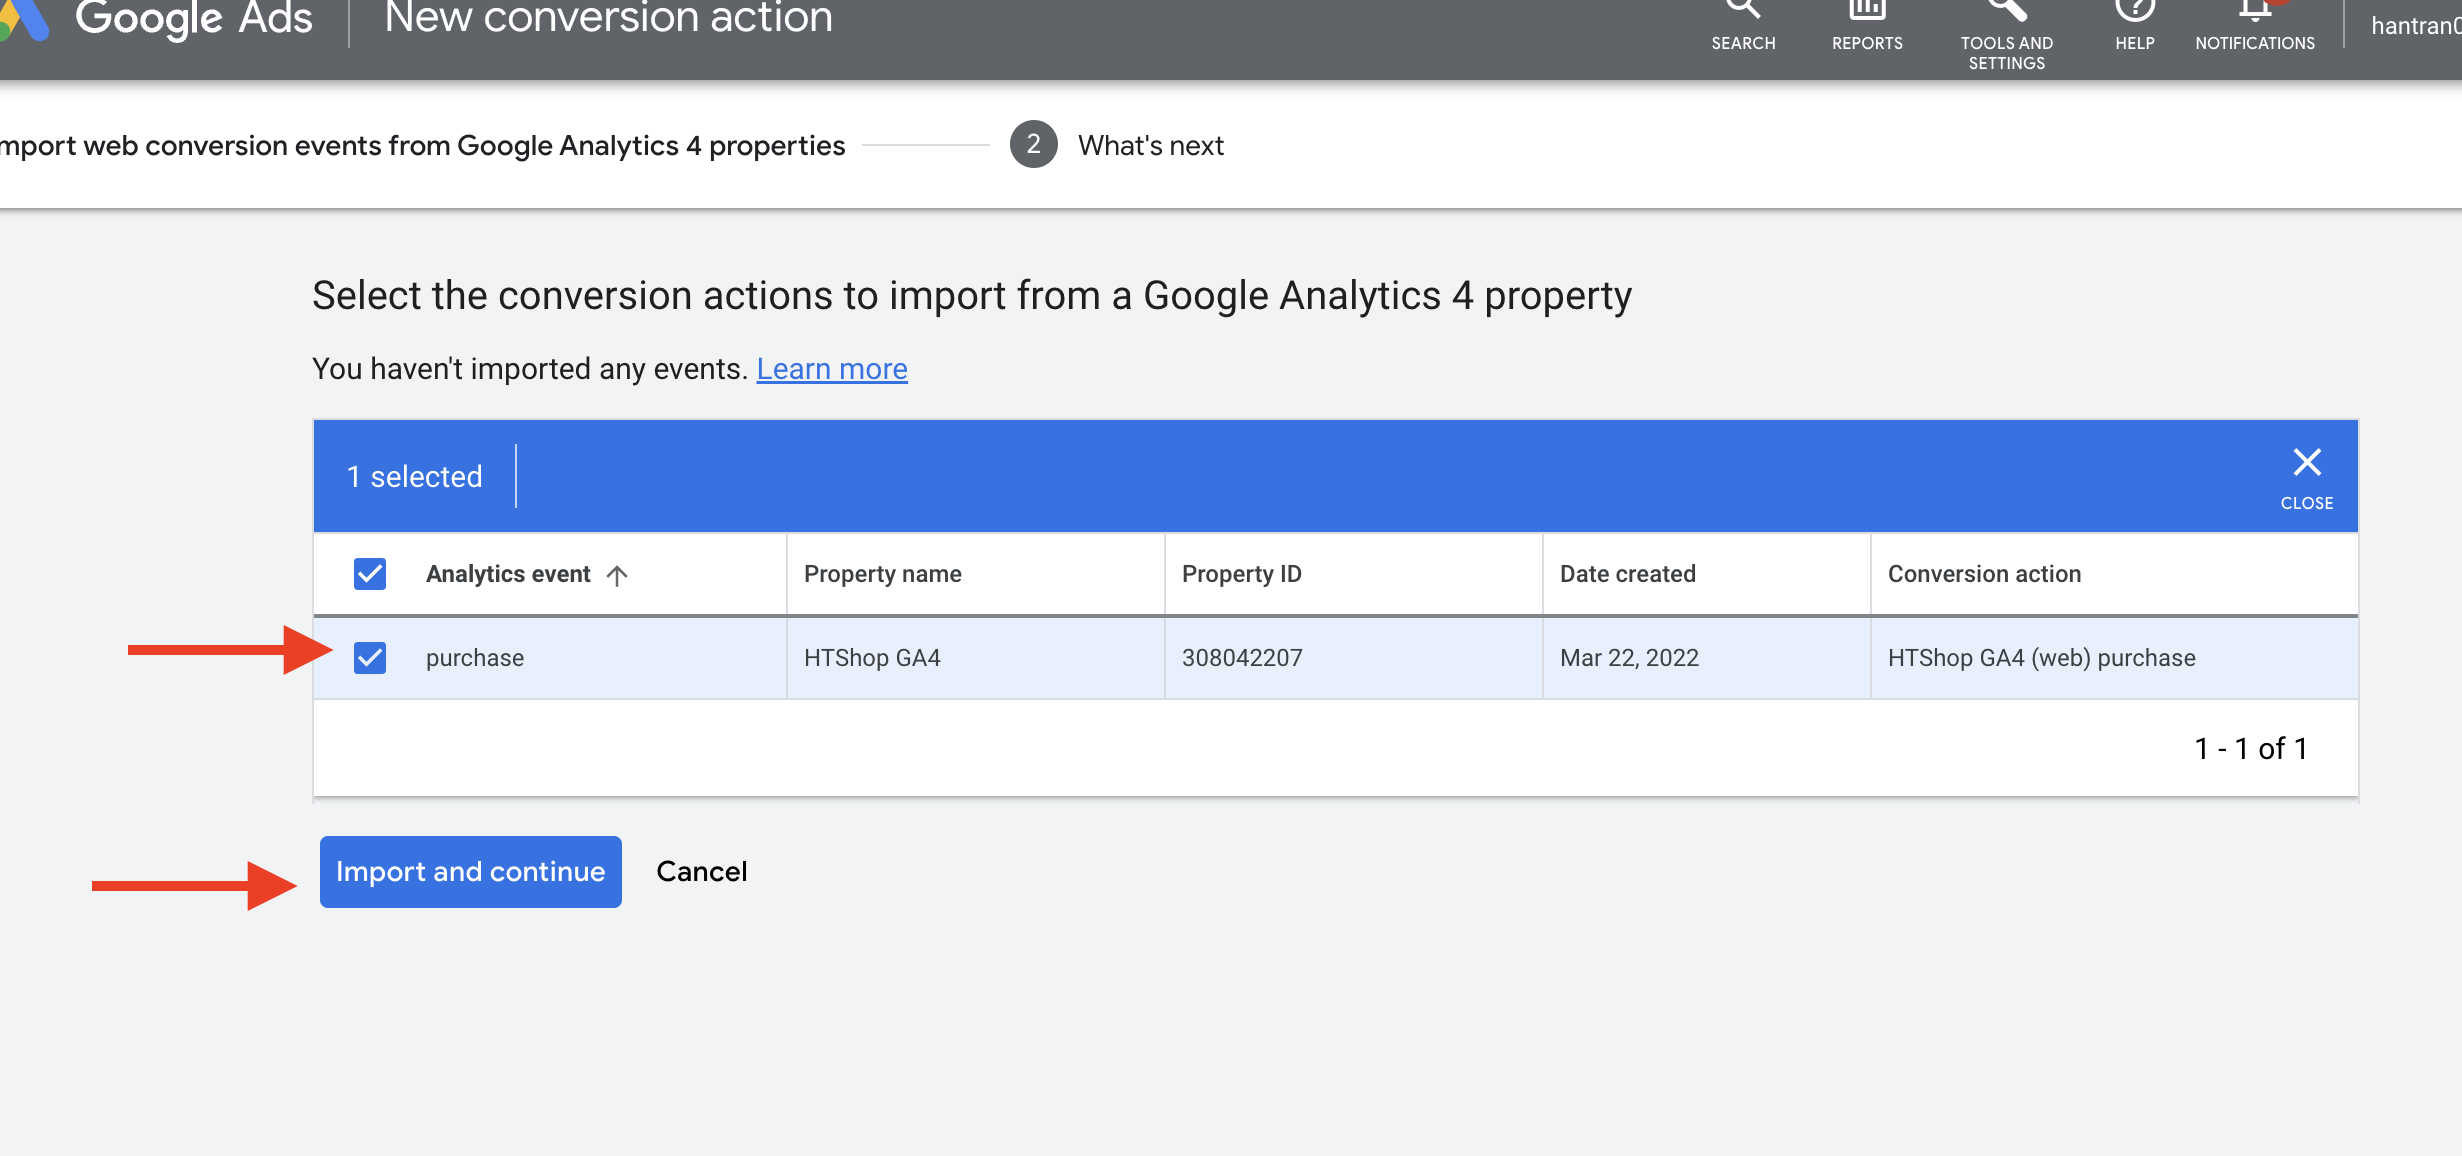2462x1156 pixels.
Task: Toggle the select-all header checkbox
Action: 370,574
